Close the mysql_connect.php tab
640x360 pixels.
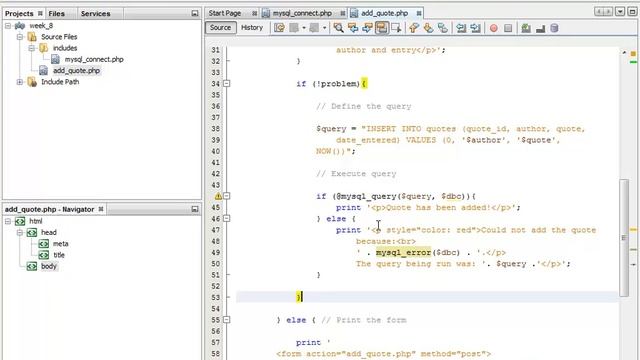(342, 13)
